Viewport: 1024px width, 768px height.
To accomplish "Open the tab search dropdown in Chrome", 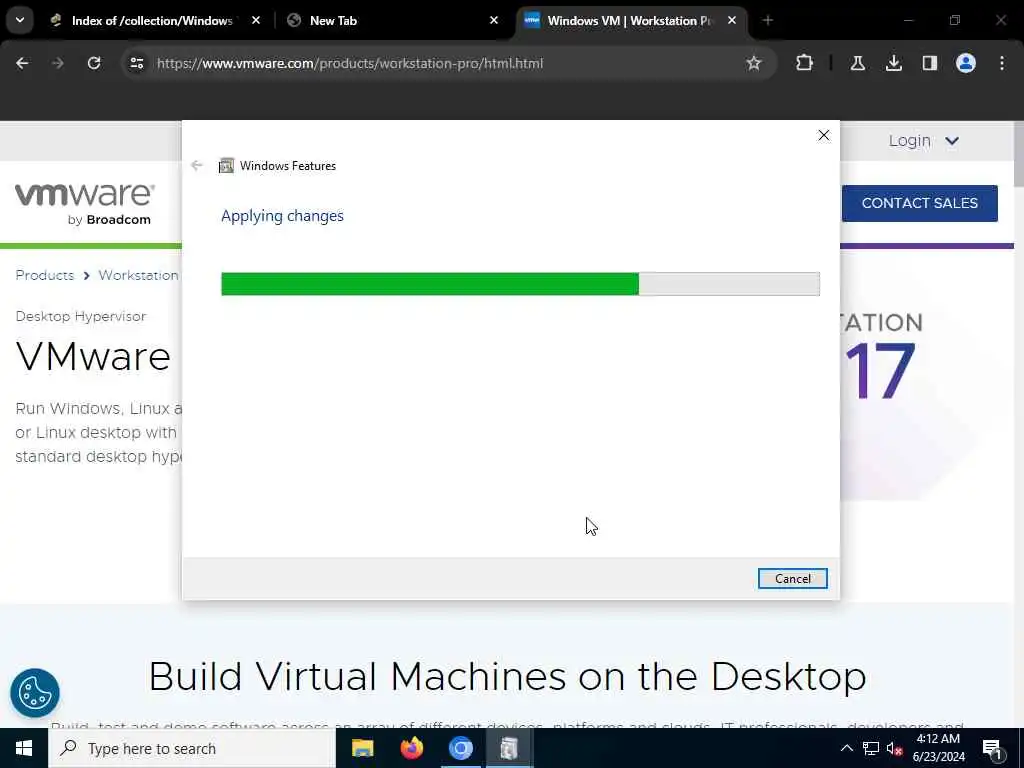I will point(20,20).
